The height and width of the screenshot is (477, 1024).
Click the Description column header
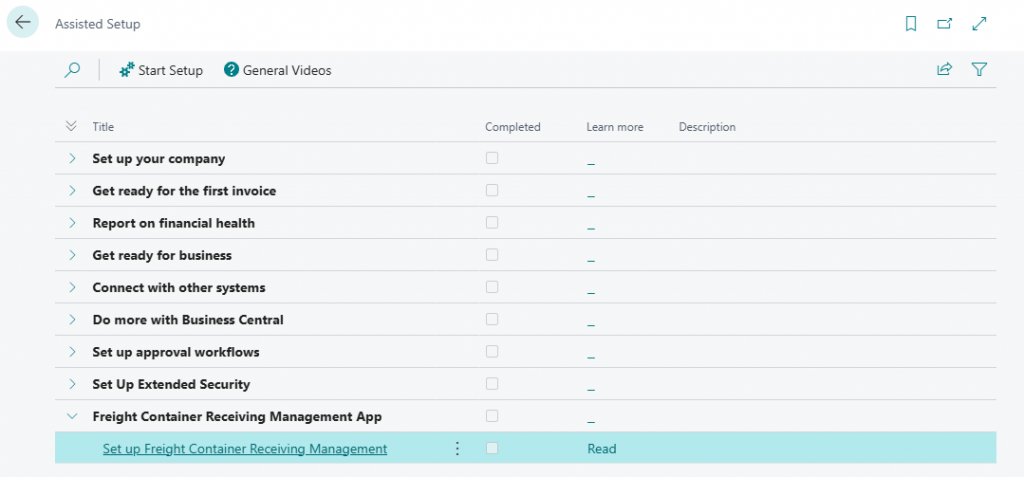click(x=707, y=127)
